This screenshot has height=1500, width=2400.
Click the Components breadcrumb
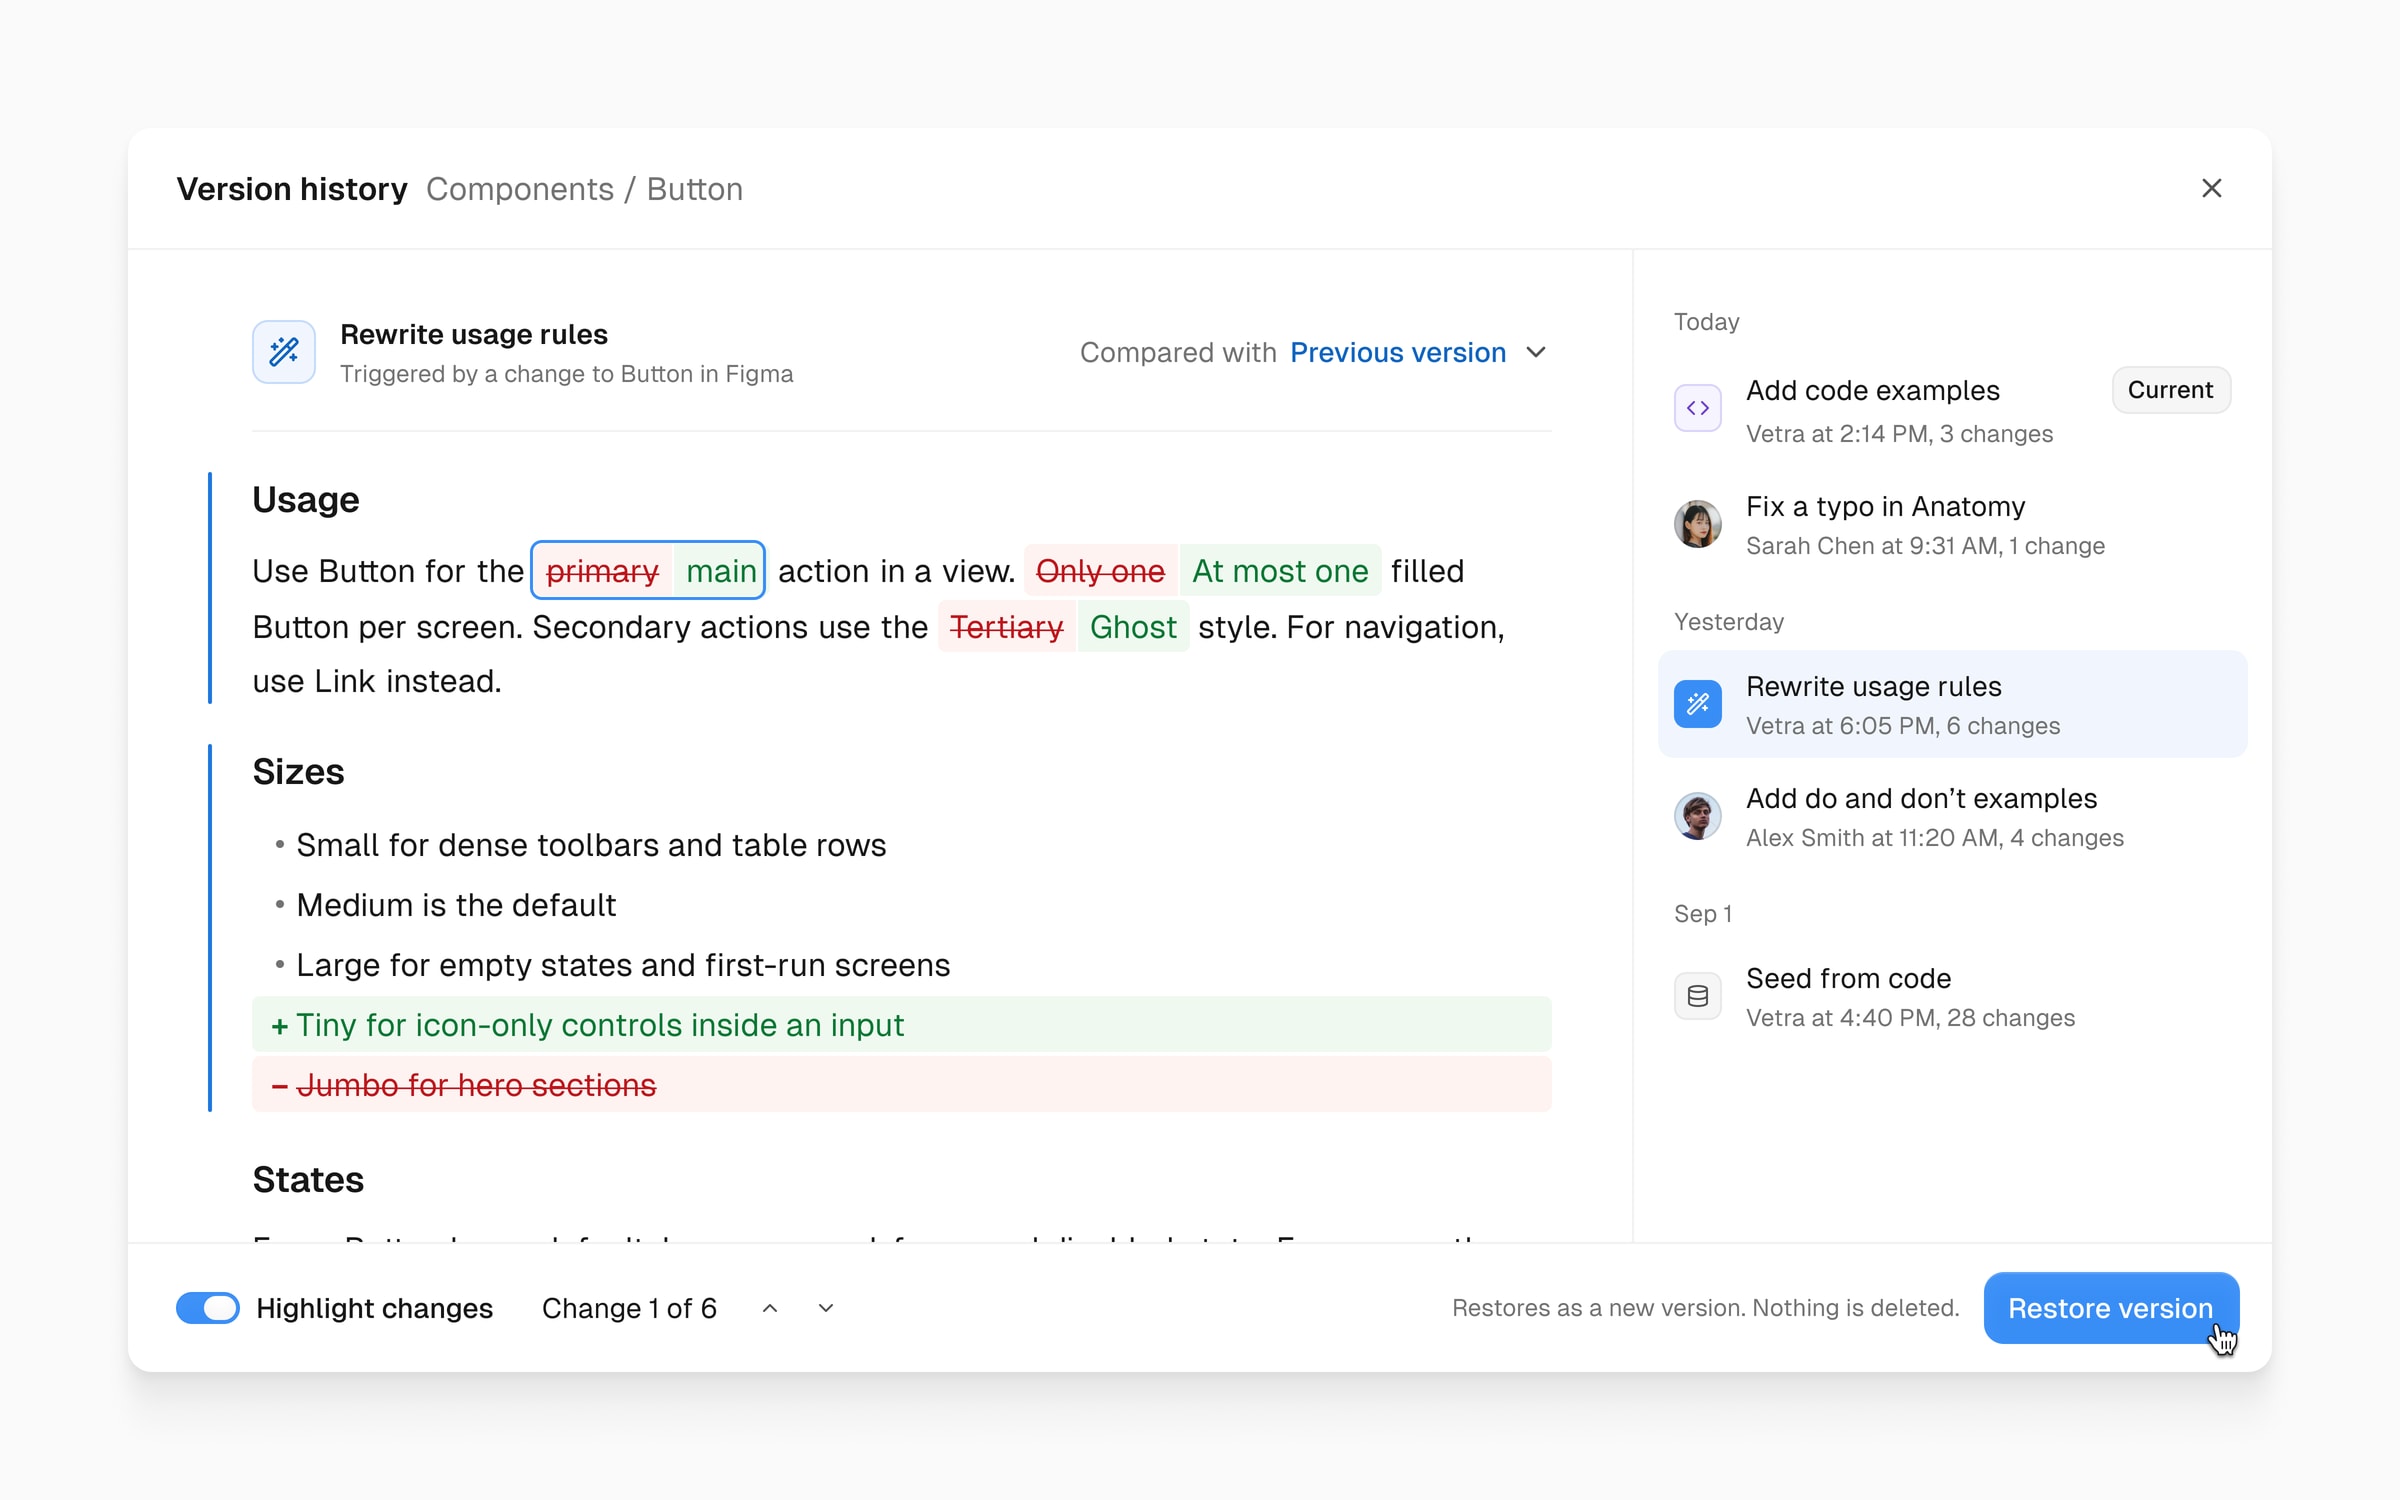click(520, 189)
